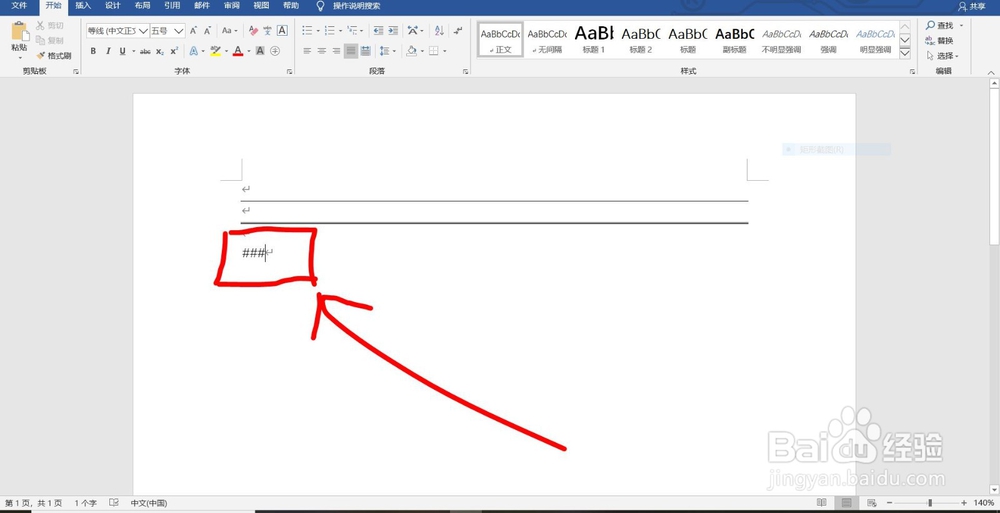The image size is (1000, 513).
Task: Click the phonetic guide (文) icon
Action: [x=268, y=31]
